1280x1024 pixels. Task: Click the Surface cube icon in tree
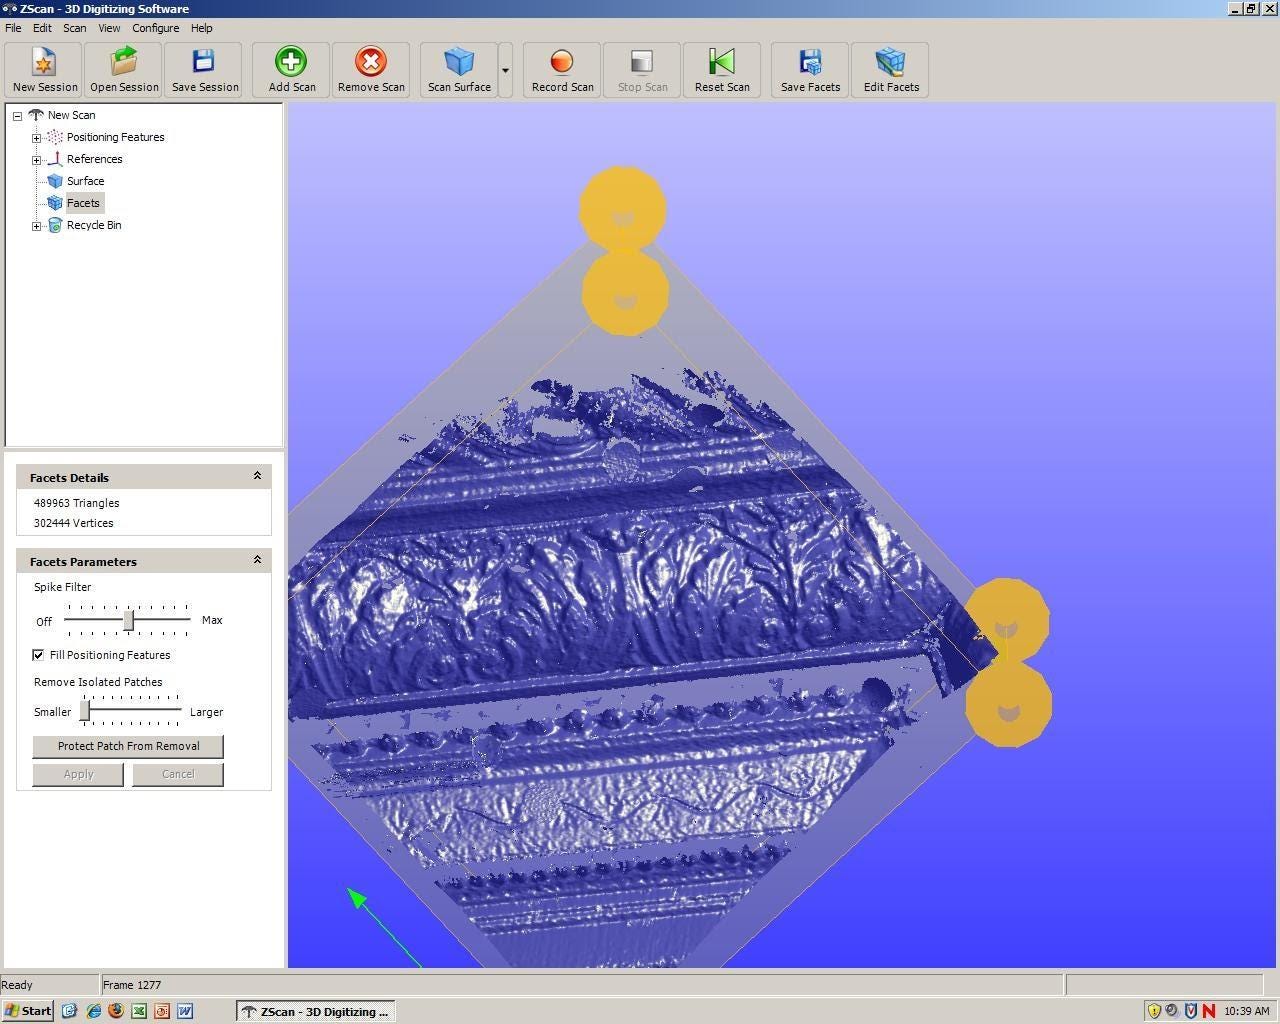pos(55,181)
